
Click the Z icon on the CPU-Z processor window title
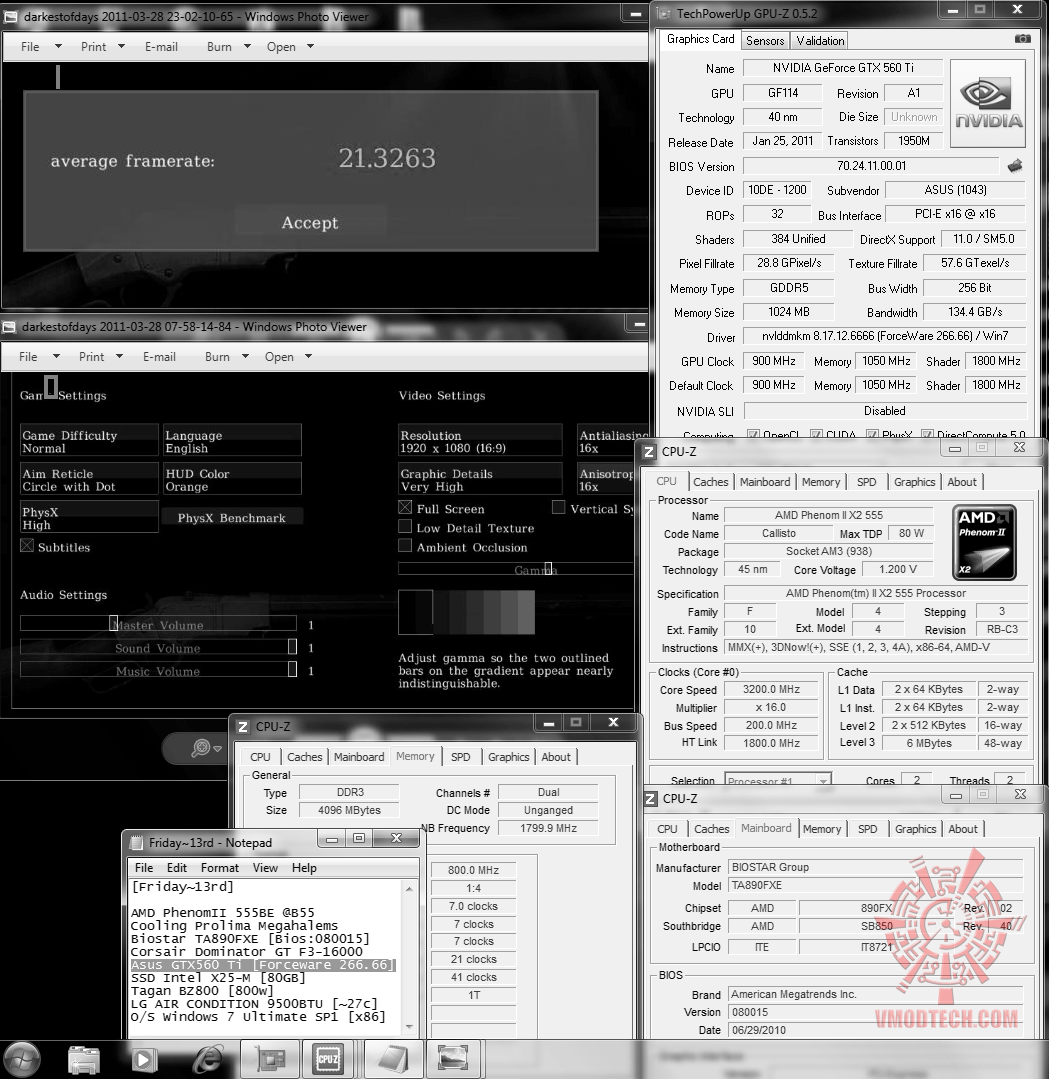pos(648,452)
